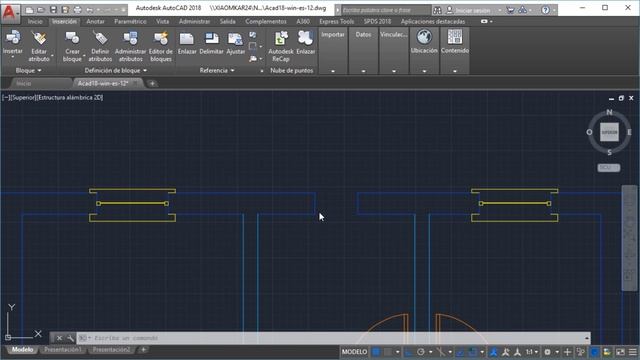Expand Definición de bloque panel dropdown
Image resolution: width=640 pixels, height=360 pixels.
[116, 71]
